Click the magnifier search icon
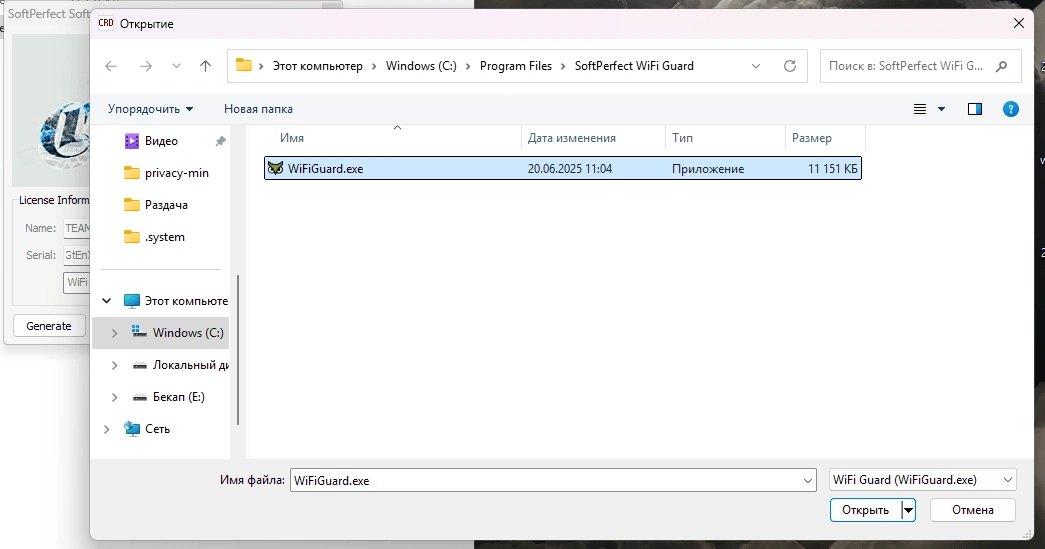The width and height of the screenshot is (1045, 549). [1001, 66]
